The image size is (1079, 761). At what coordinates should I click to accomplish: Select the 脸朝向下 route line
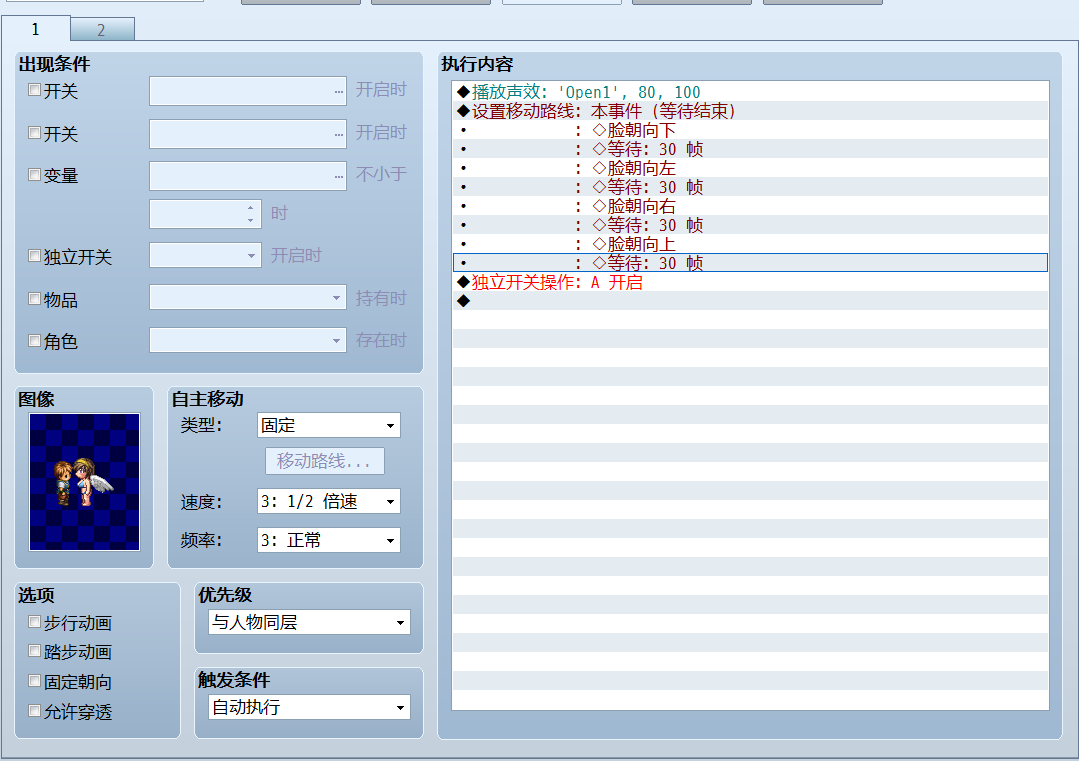tap(750, 130)
